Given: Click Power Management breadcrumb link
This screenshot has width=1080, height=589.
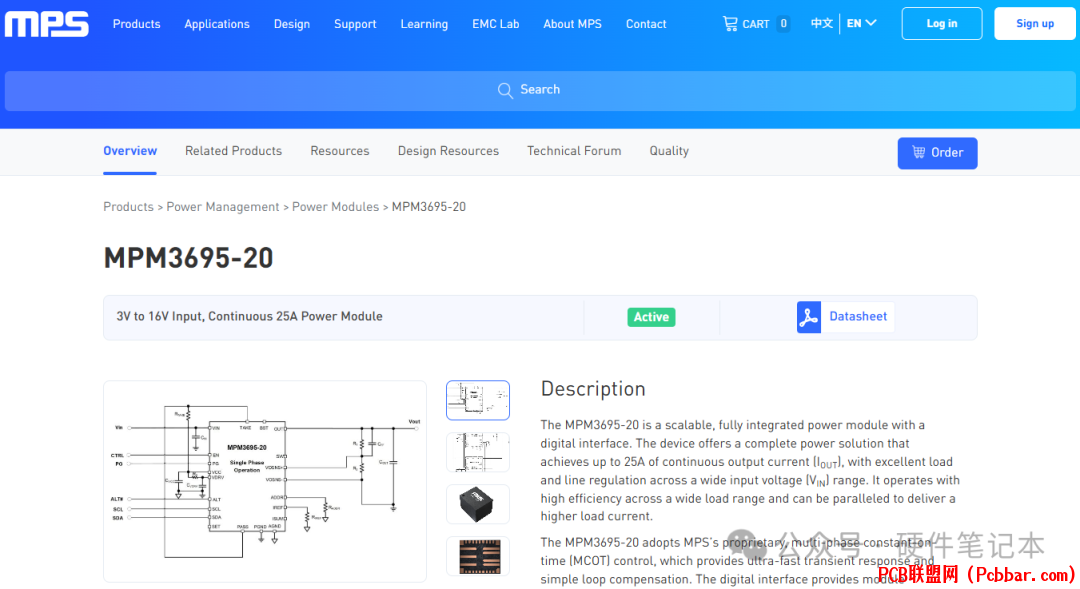Looking at the screenshot, I should point(223,207).
